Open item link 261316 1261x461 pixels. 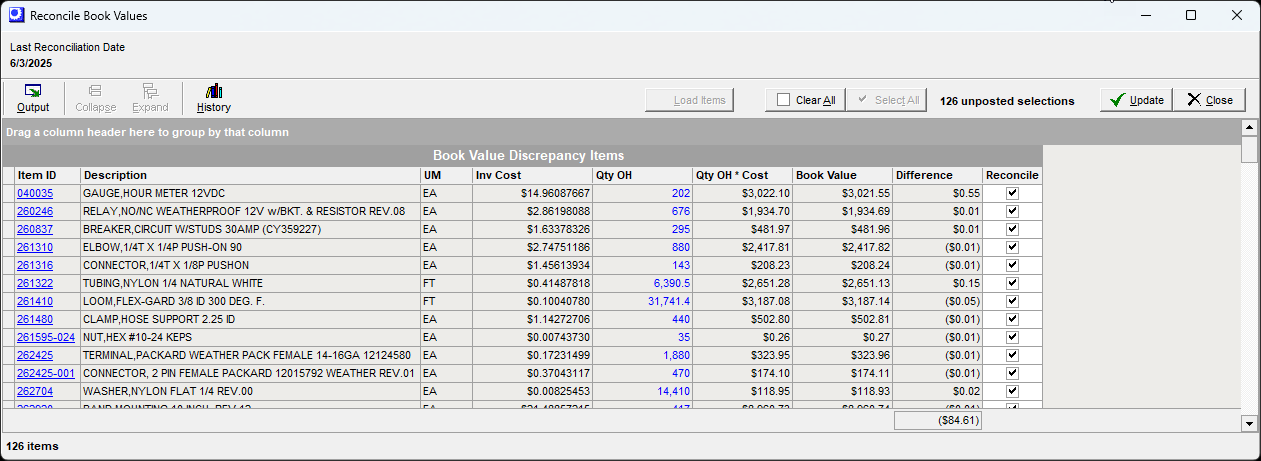(35, 265)
